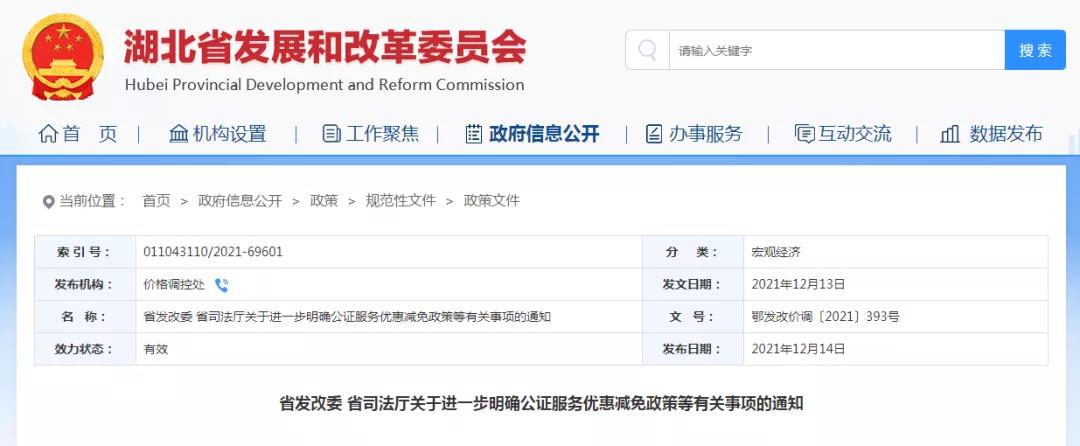Click the 政策 breadcrumb link

click(x=324, y=201)
